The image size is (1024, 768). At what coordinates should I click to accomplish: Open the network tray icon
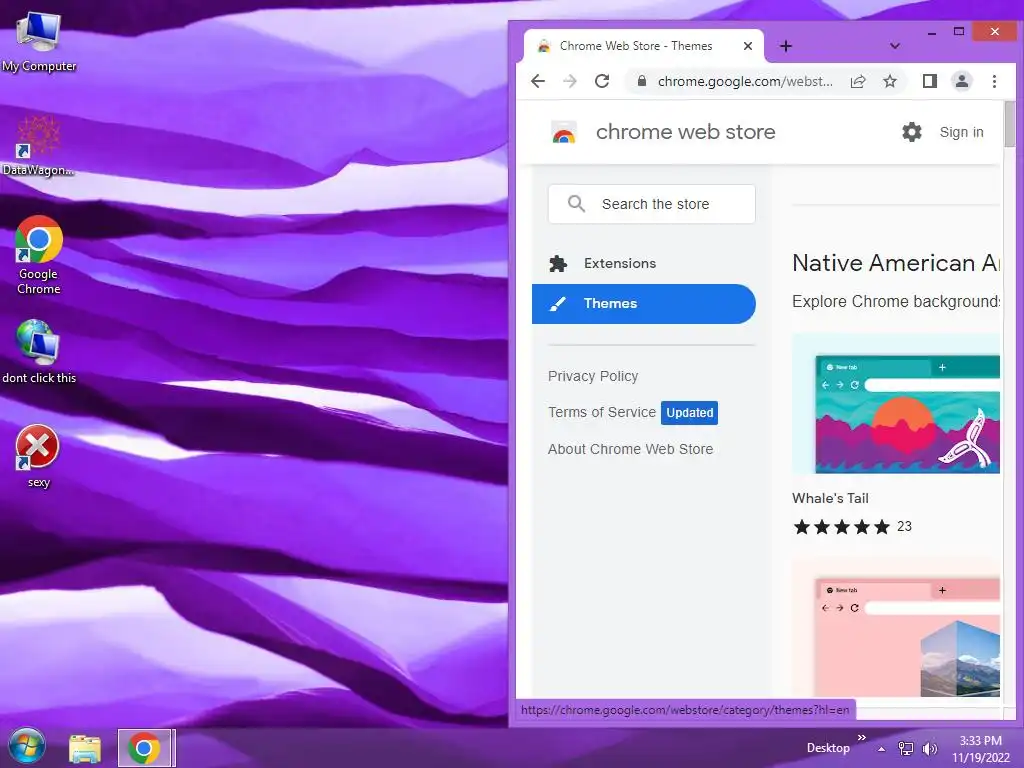tap(906, 748)
